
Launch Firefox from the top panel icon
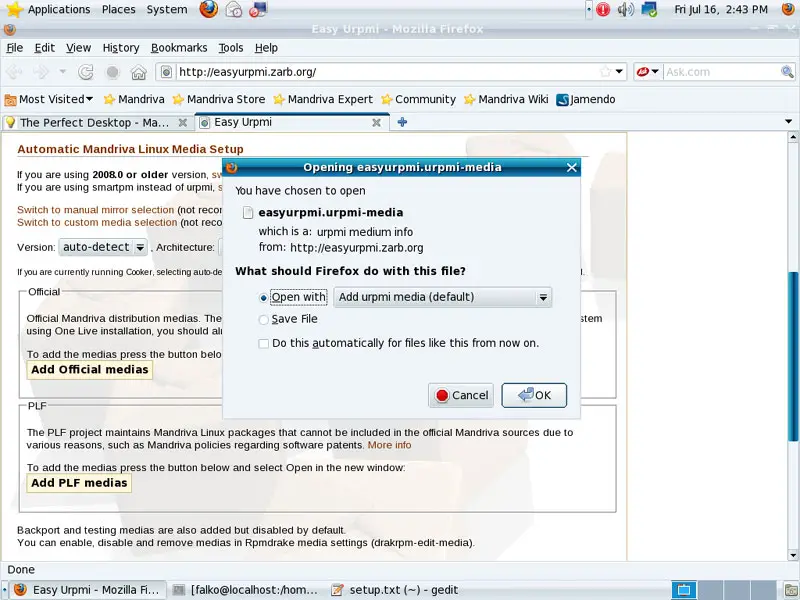[208, 9]
